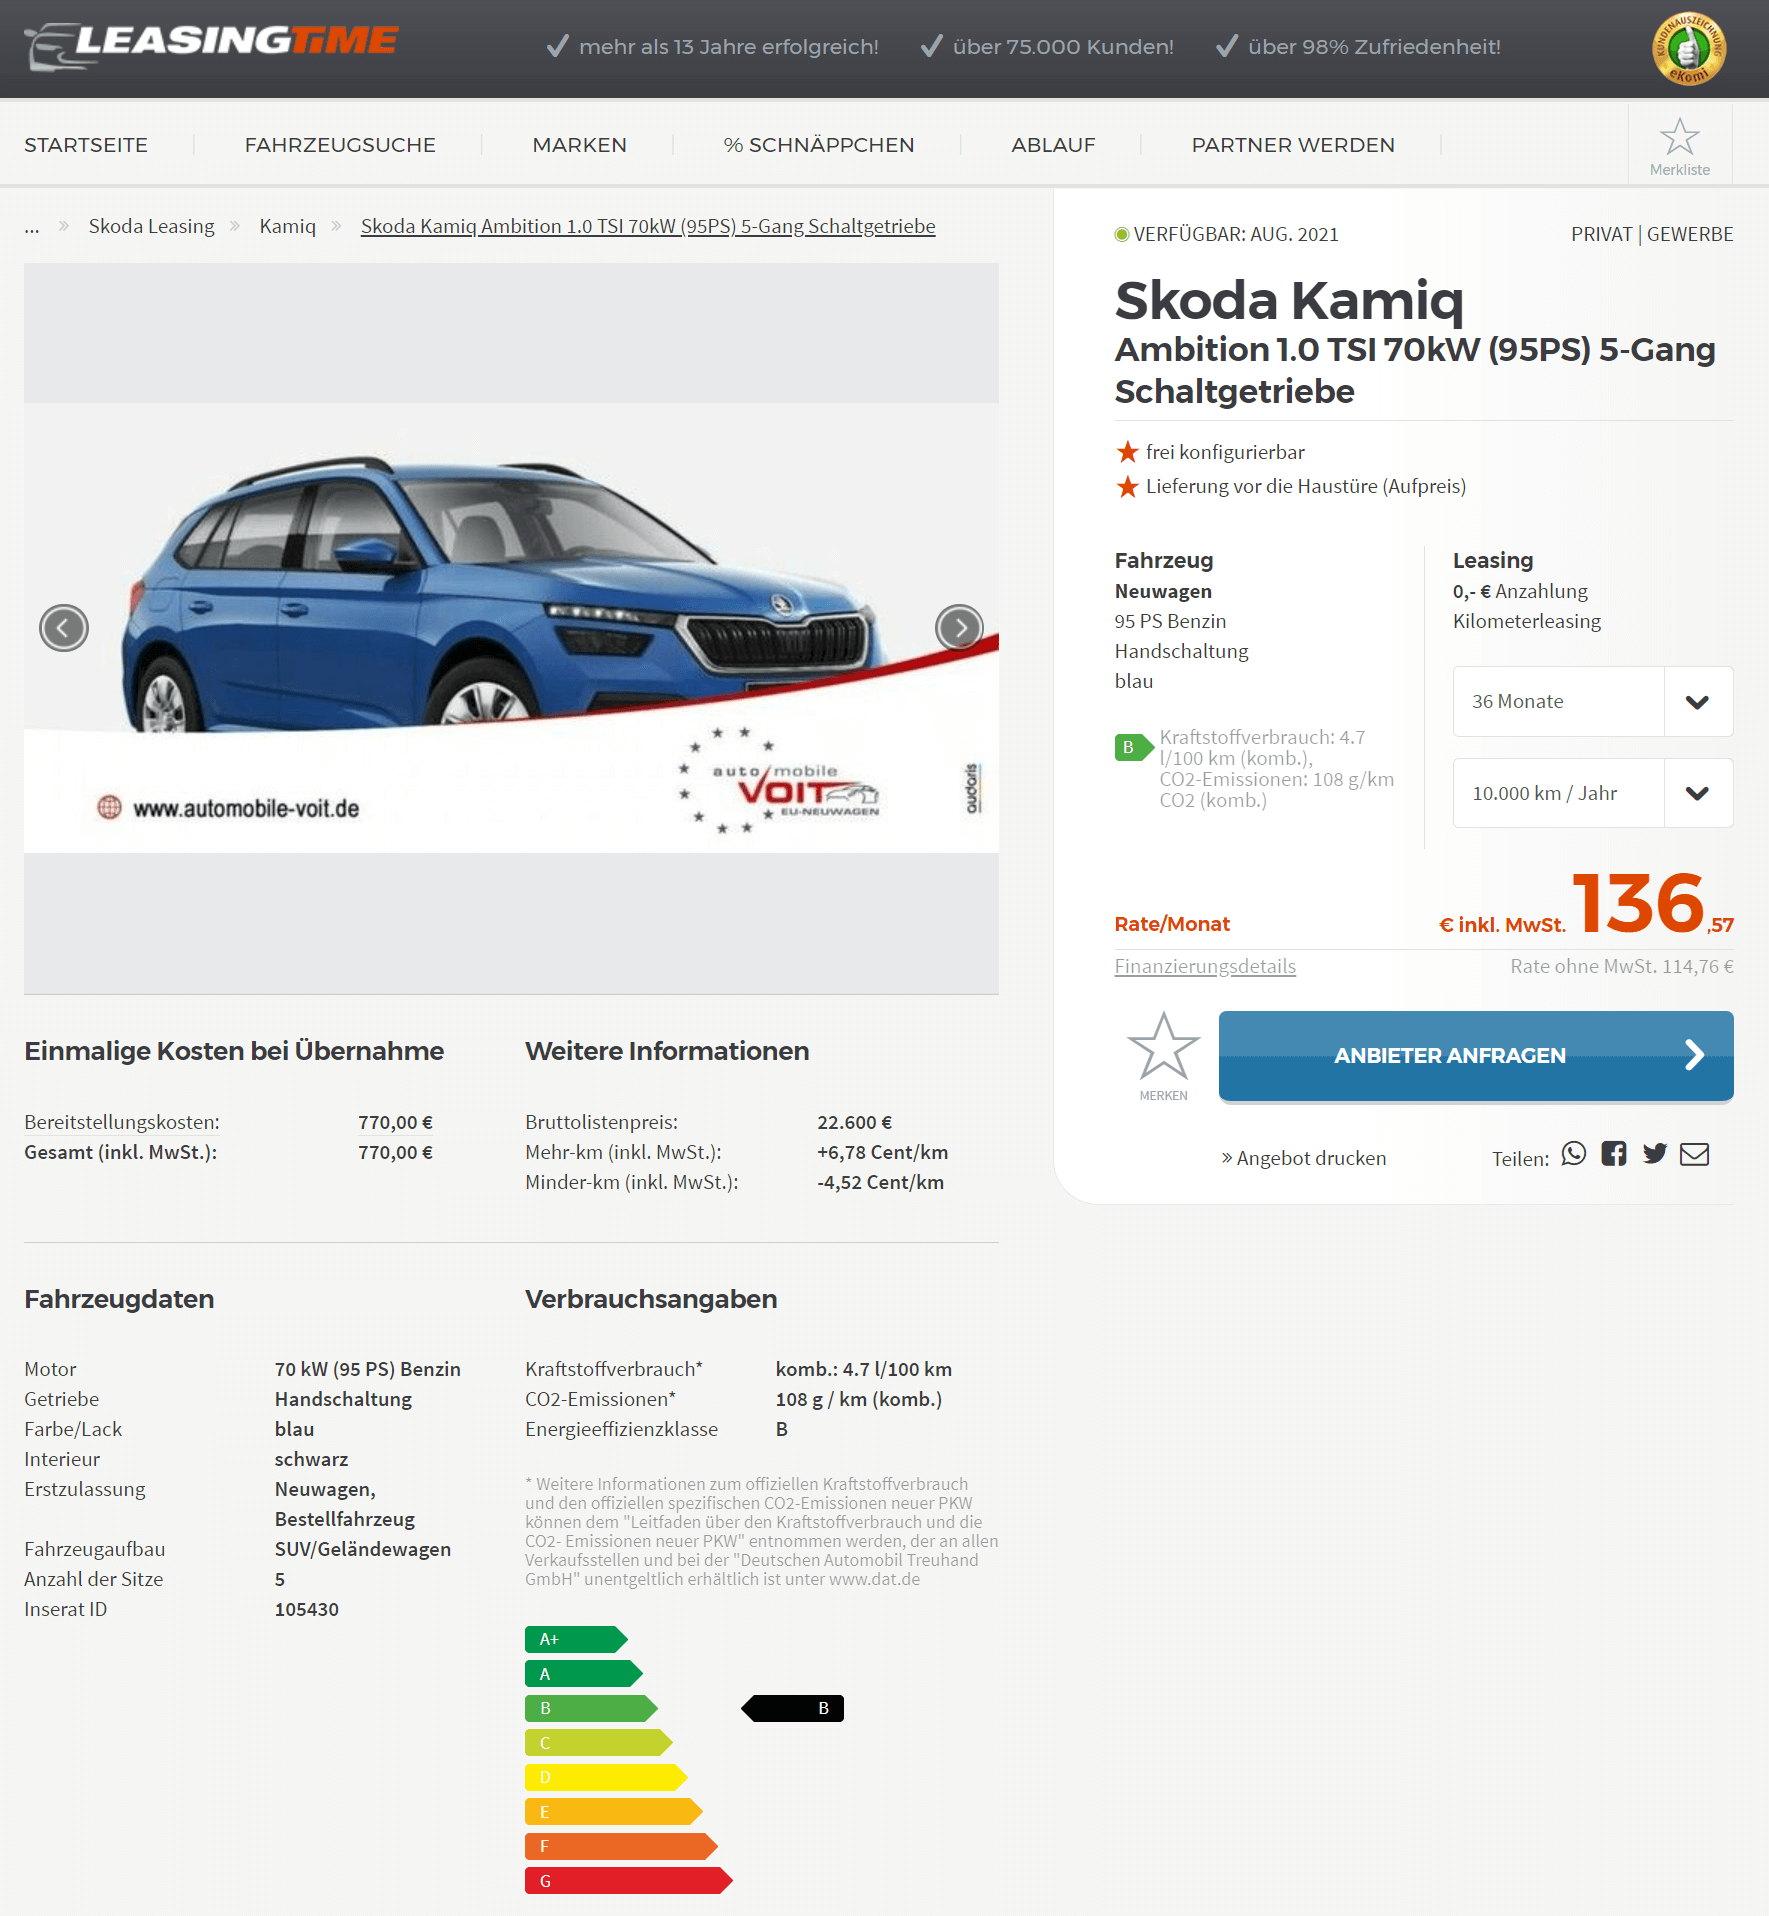Screen dimensions: 1769x1916
Task: Share offer on Facebook
Action: coord(1614,1154)
